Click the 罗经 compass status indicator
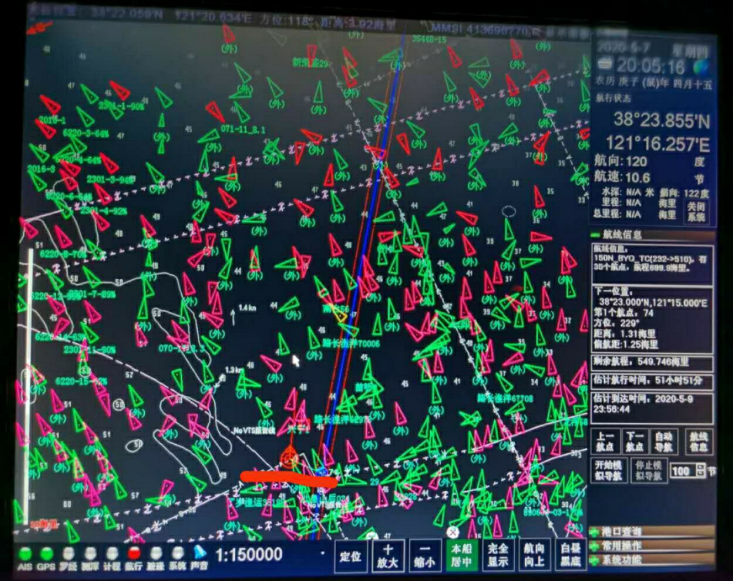This screenshot has height=581, width=733. [68, 554]
